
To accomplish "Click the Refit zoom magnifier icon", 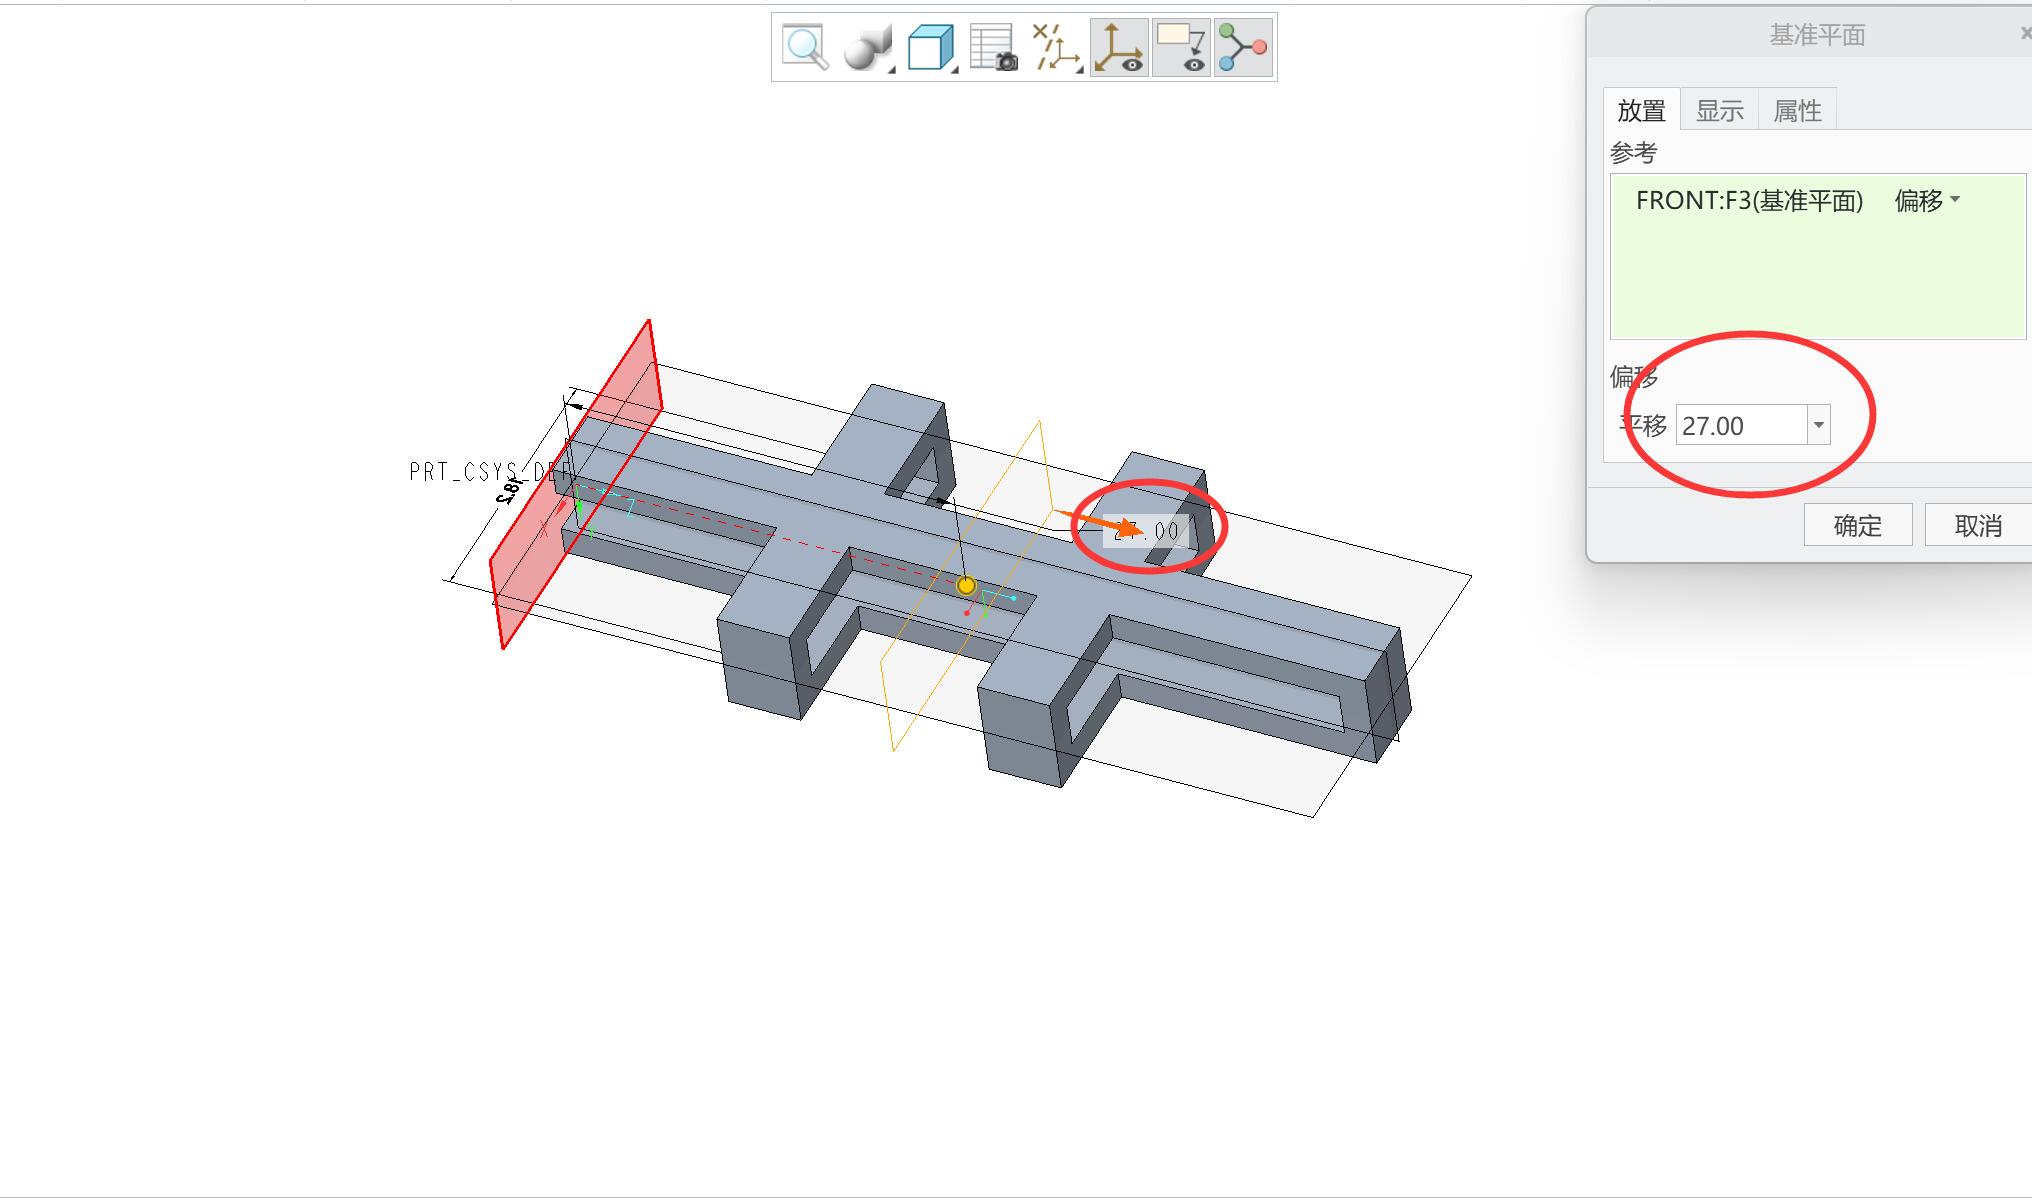I will 806,47.
